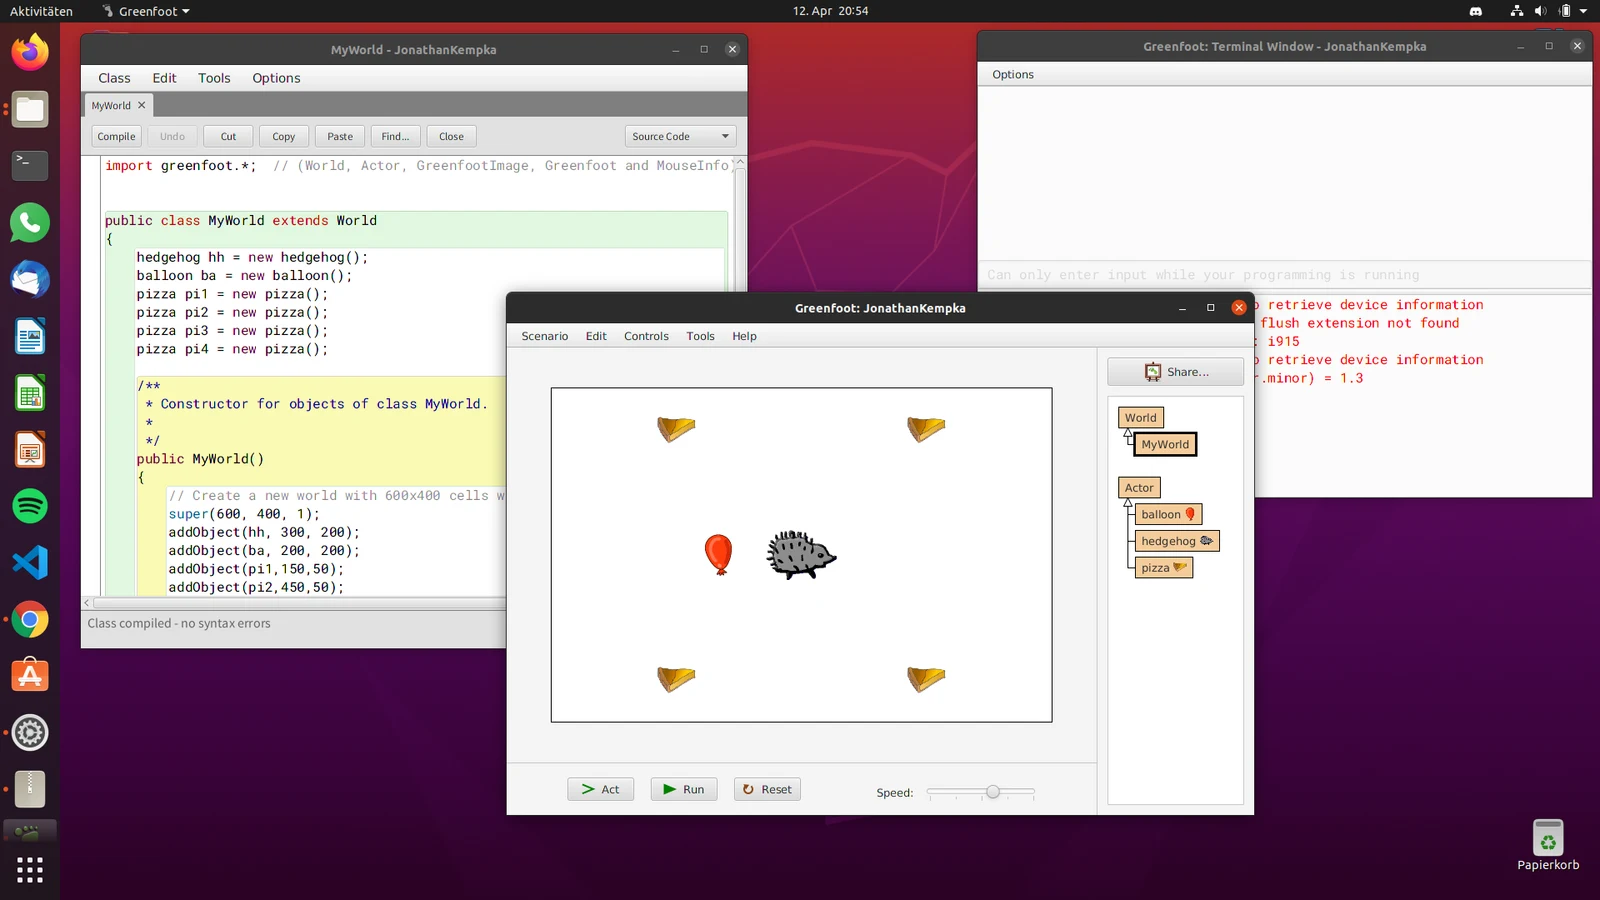Select the balloon class box
1600x900 pixels.
click(x=1168, y=514)
